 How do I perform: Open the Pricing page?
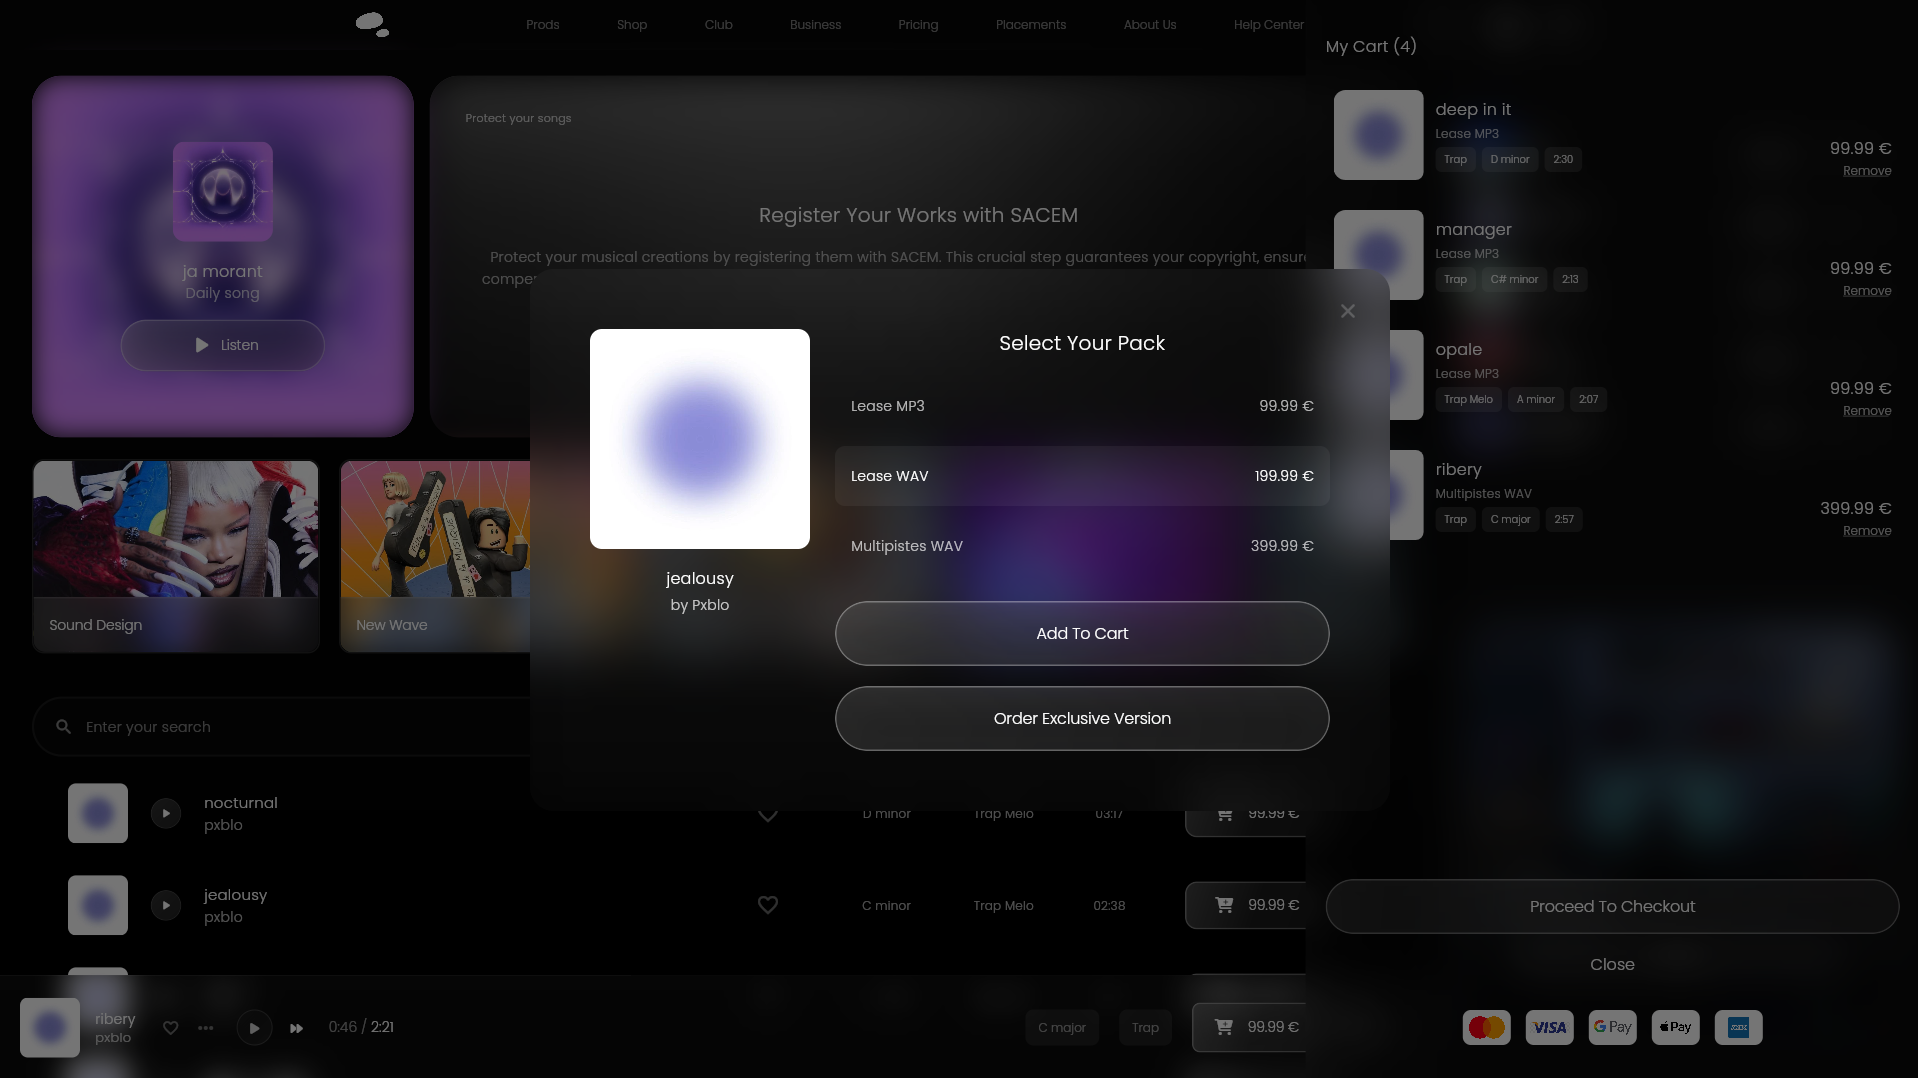point(918,25)
